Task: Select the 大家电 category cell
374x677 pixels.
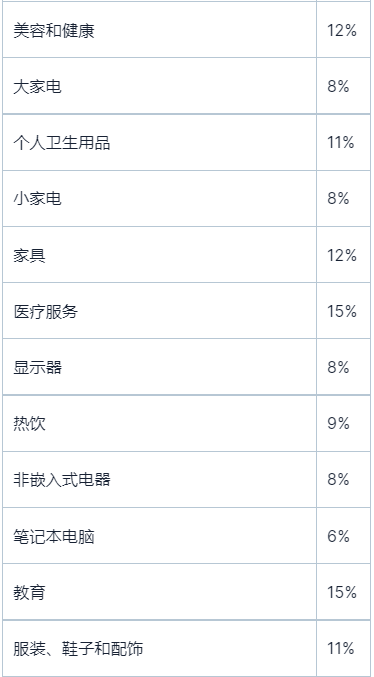Action: tap(159, 86)
